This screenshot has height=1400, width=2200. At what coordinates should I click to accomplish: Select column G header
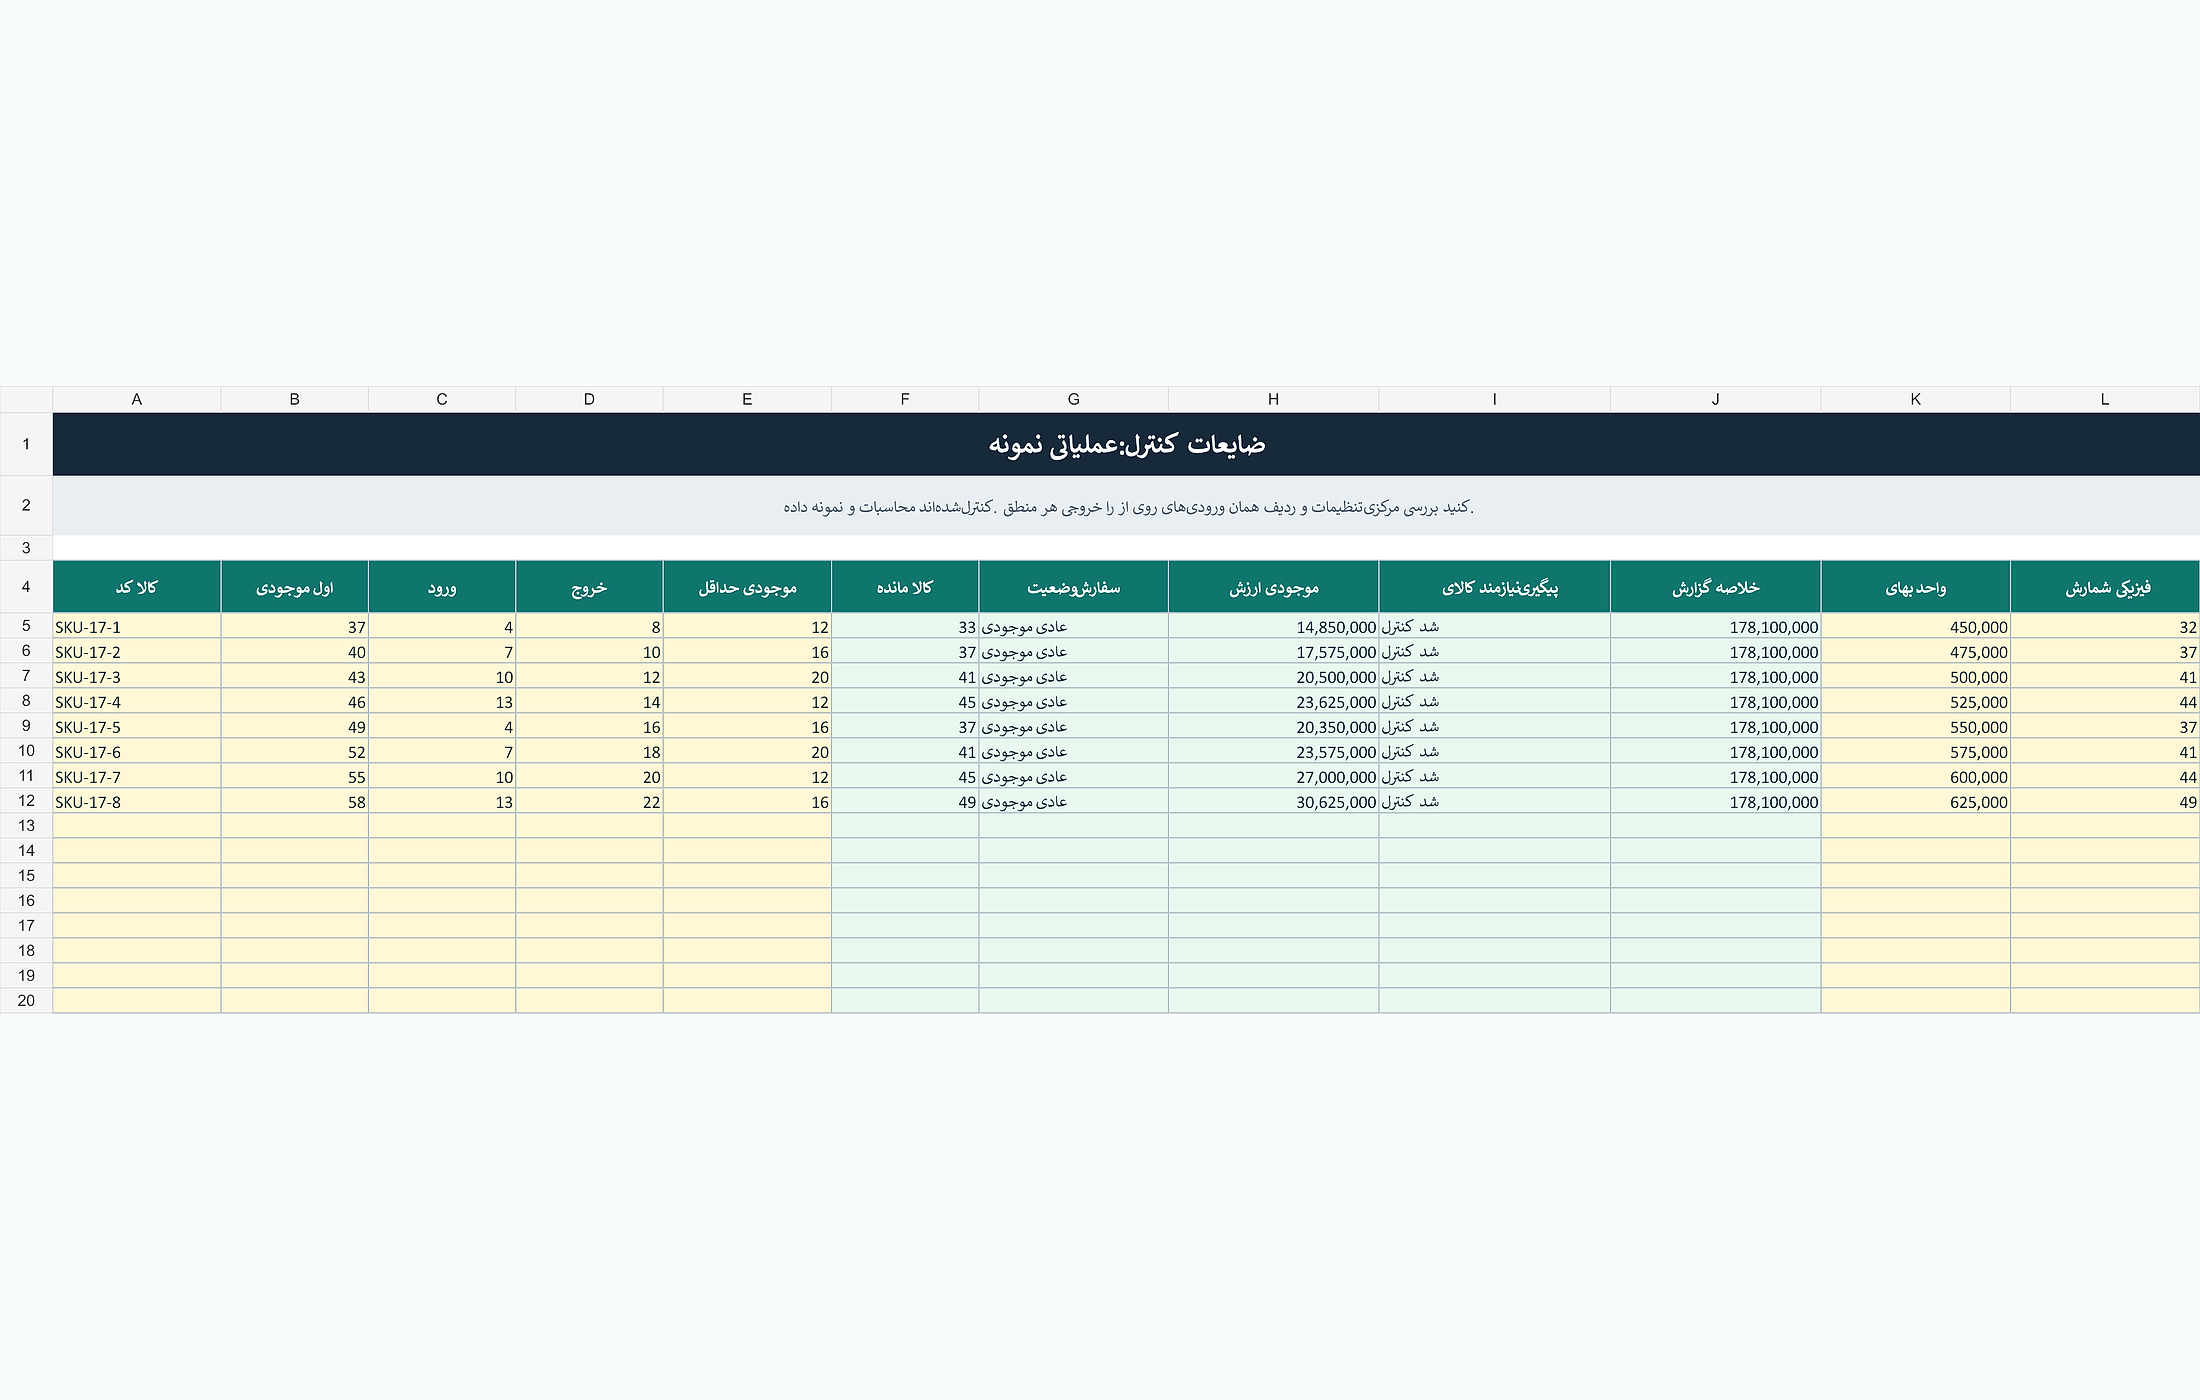[x=1073, y=399]
